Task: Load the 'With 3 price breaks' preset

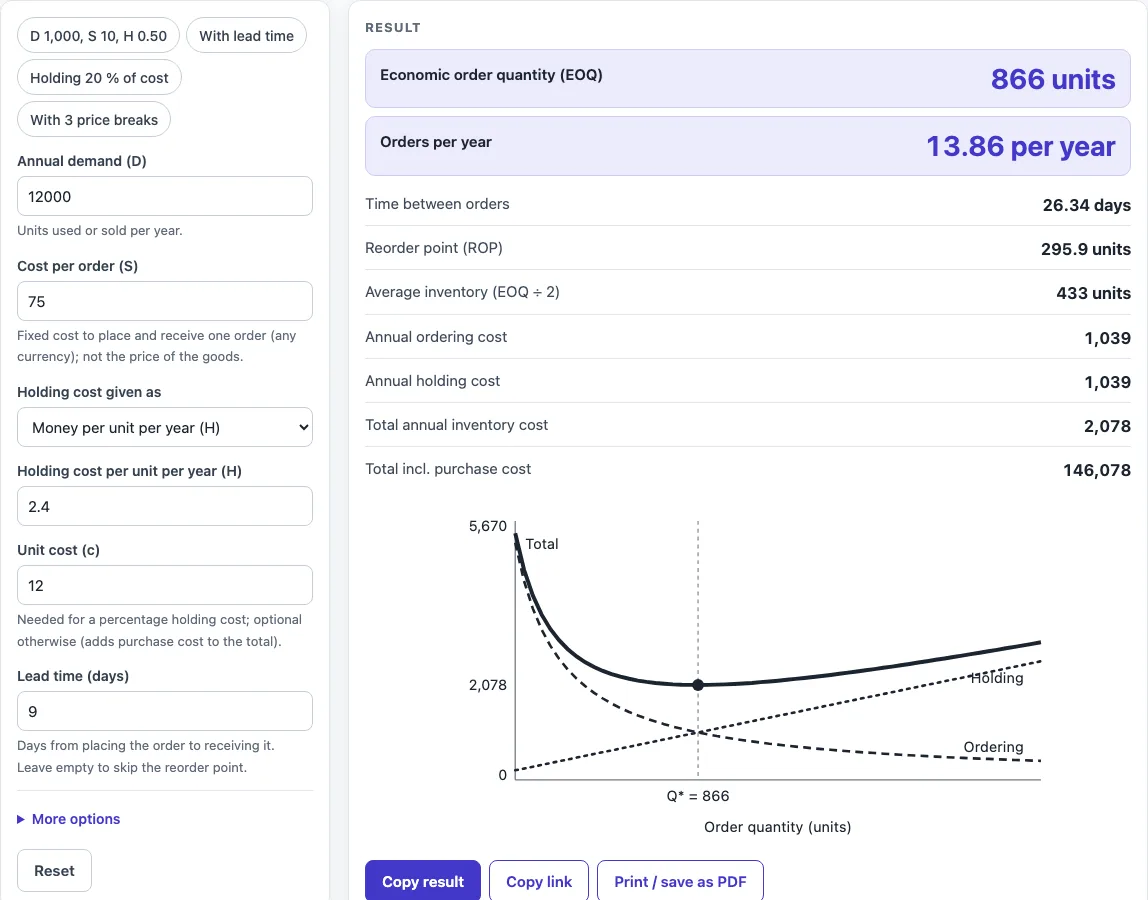Action: (x=94, y=119)
